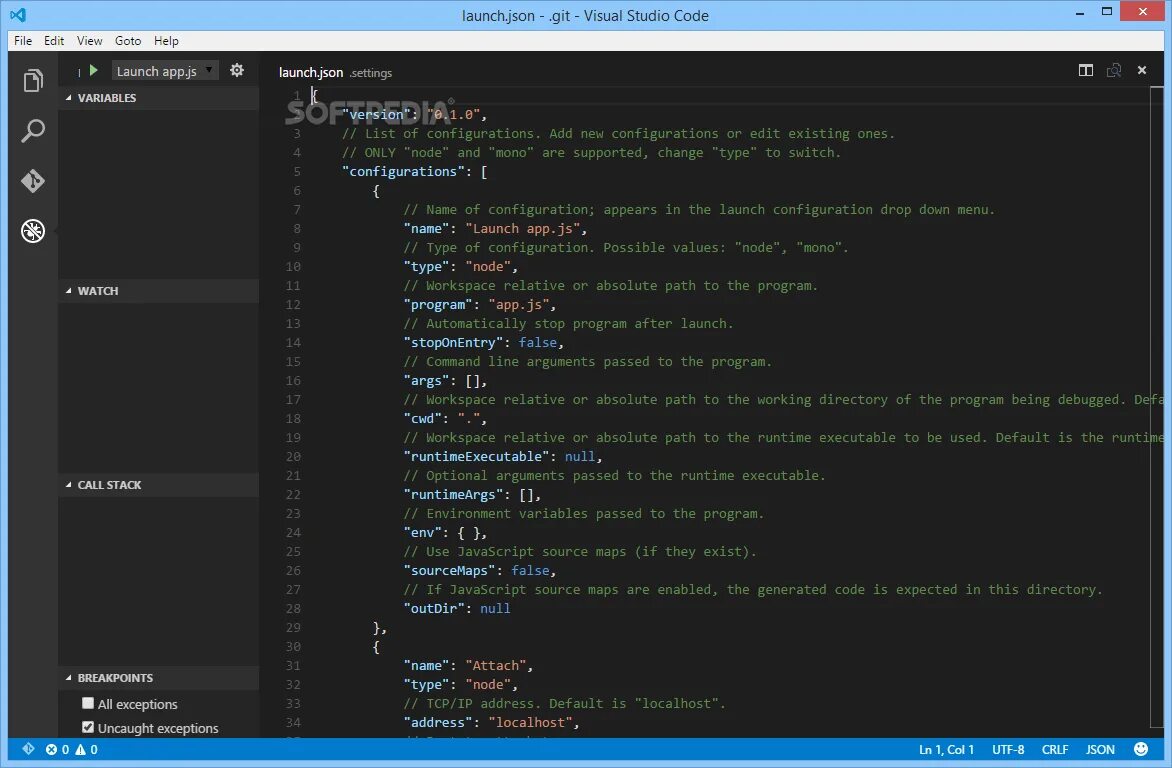Click the open changes icon in editor toolbar
Image resolution: width=1172 pixels, height=768 pixels.
click(1114, 70)
